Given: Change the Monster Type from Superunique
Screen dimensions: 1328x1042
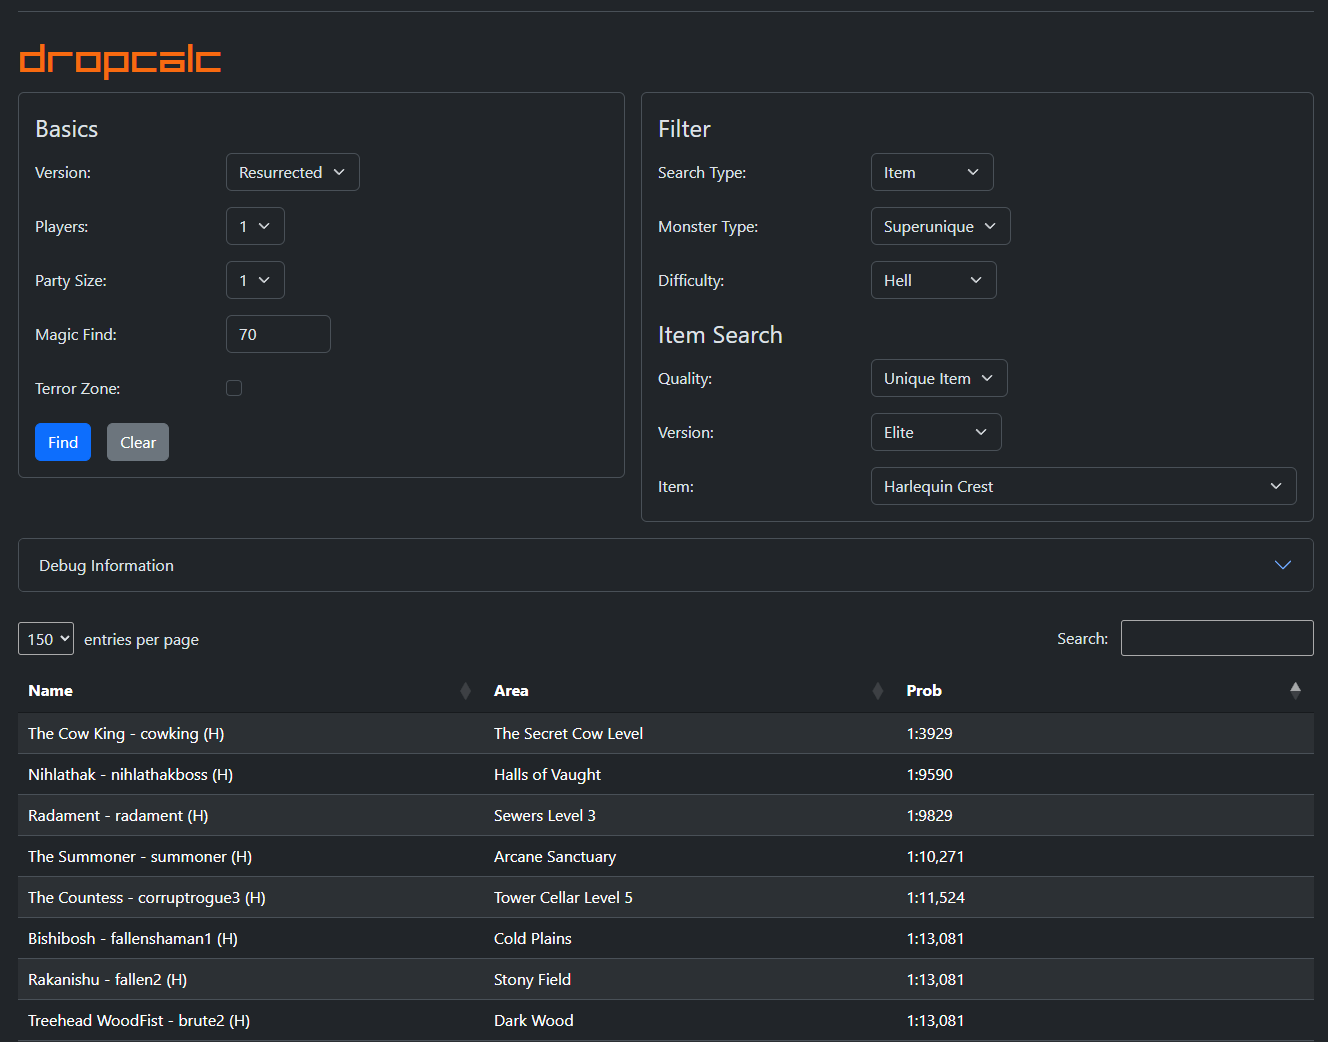Looking at the screenshot, I should tap(940, 226).
